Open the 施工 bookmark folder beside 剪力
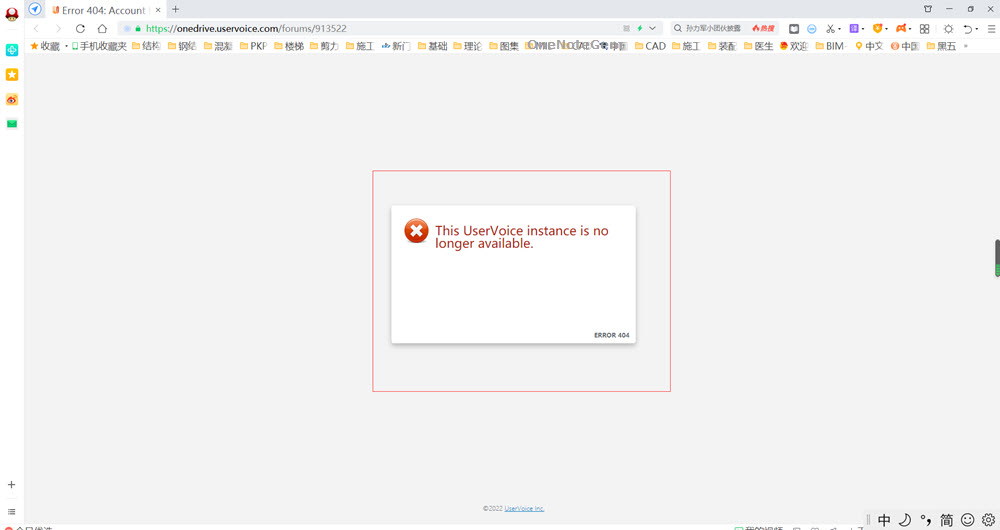The height and width of the screenshot is (530, 1000). (360, 46)
